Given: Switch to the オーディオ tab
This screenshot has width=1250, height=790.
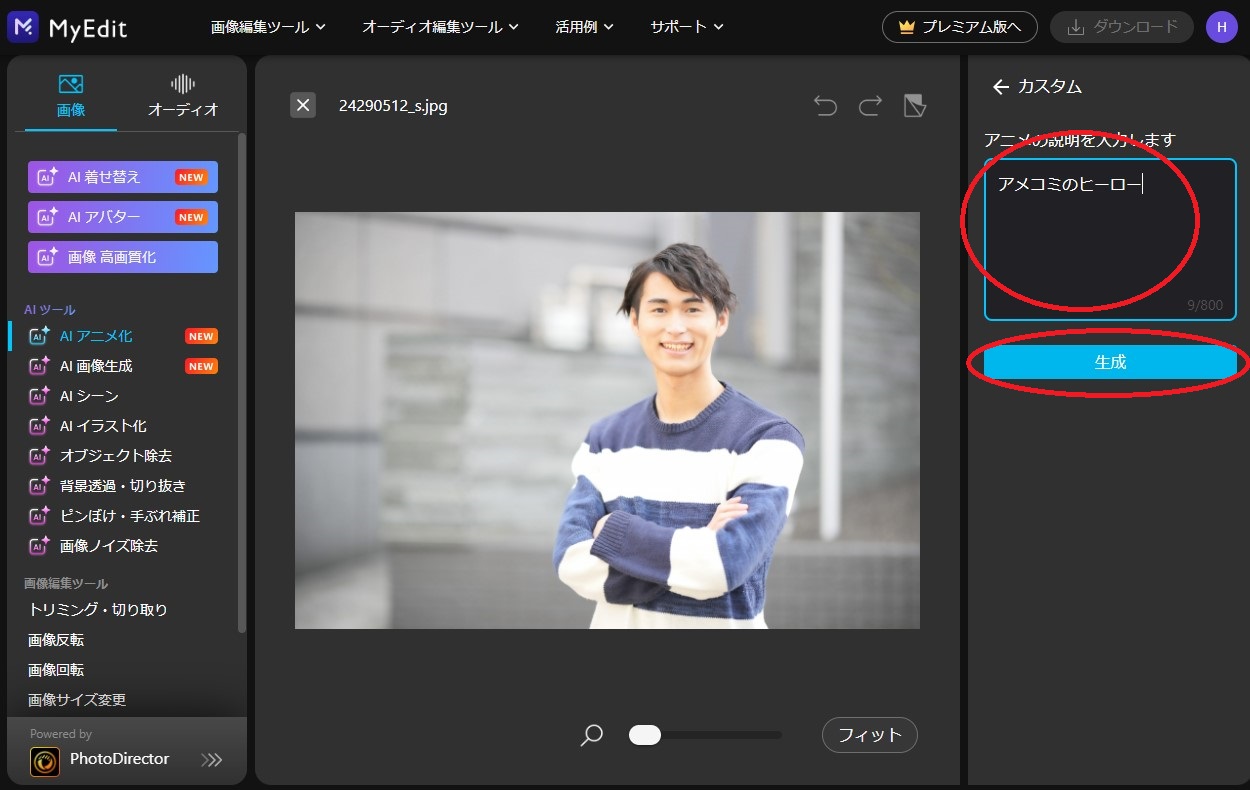Looking at the screenshot, I should [183, 96].
